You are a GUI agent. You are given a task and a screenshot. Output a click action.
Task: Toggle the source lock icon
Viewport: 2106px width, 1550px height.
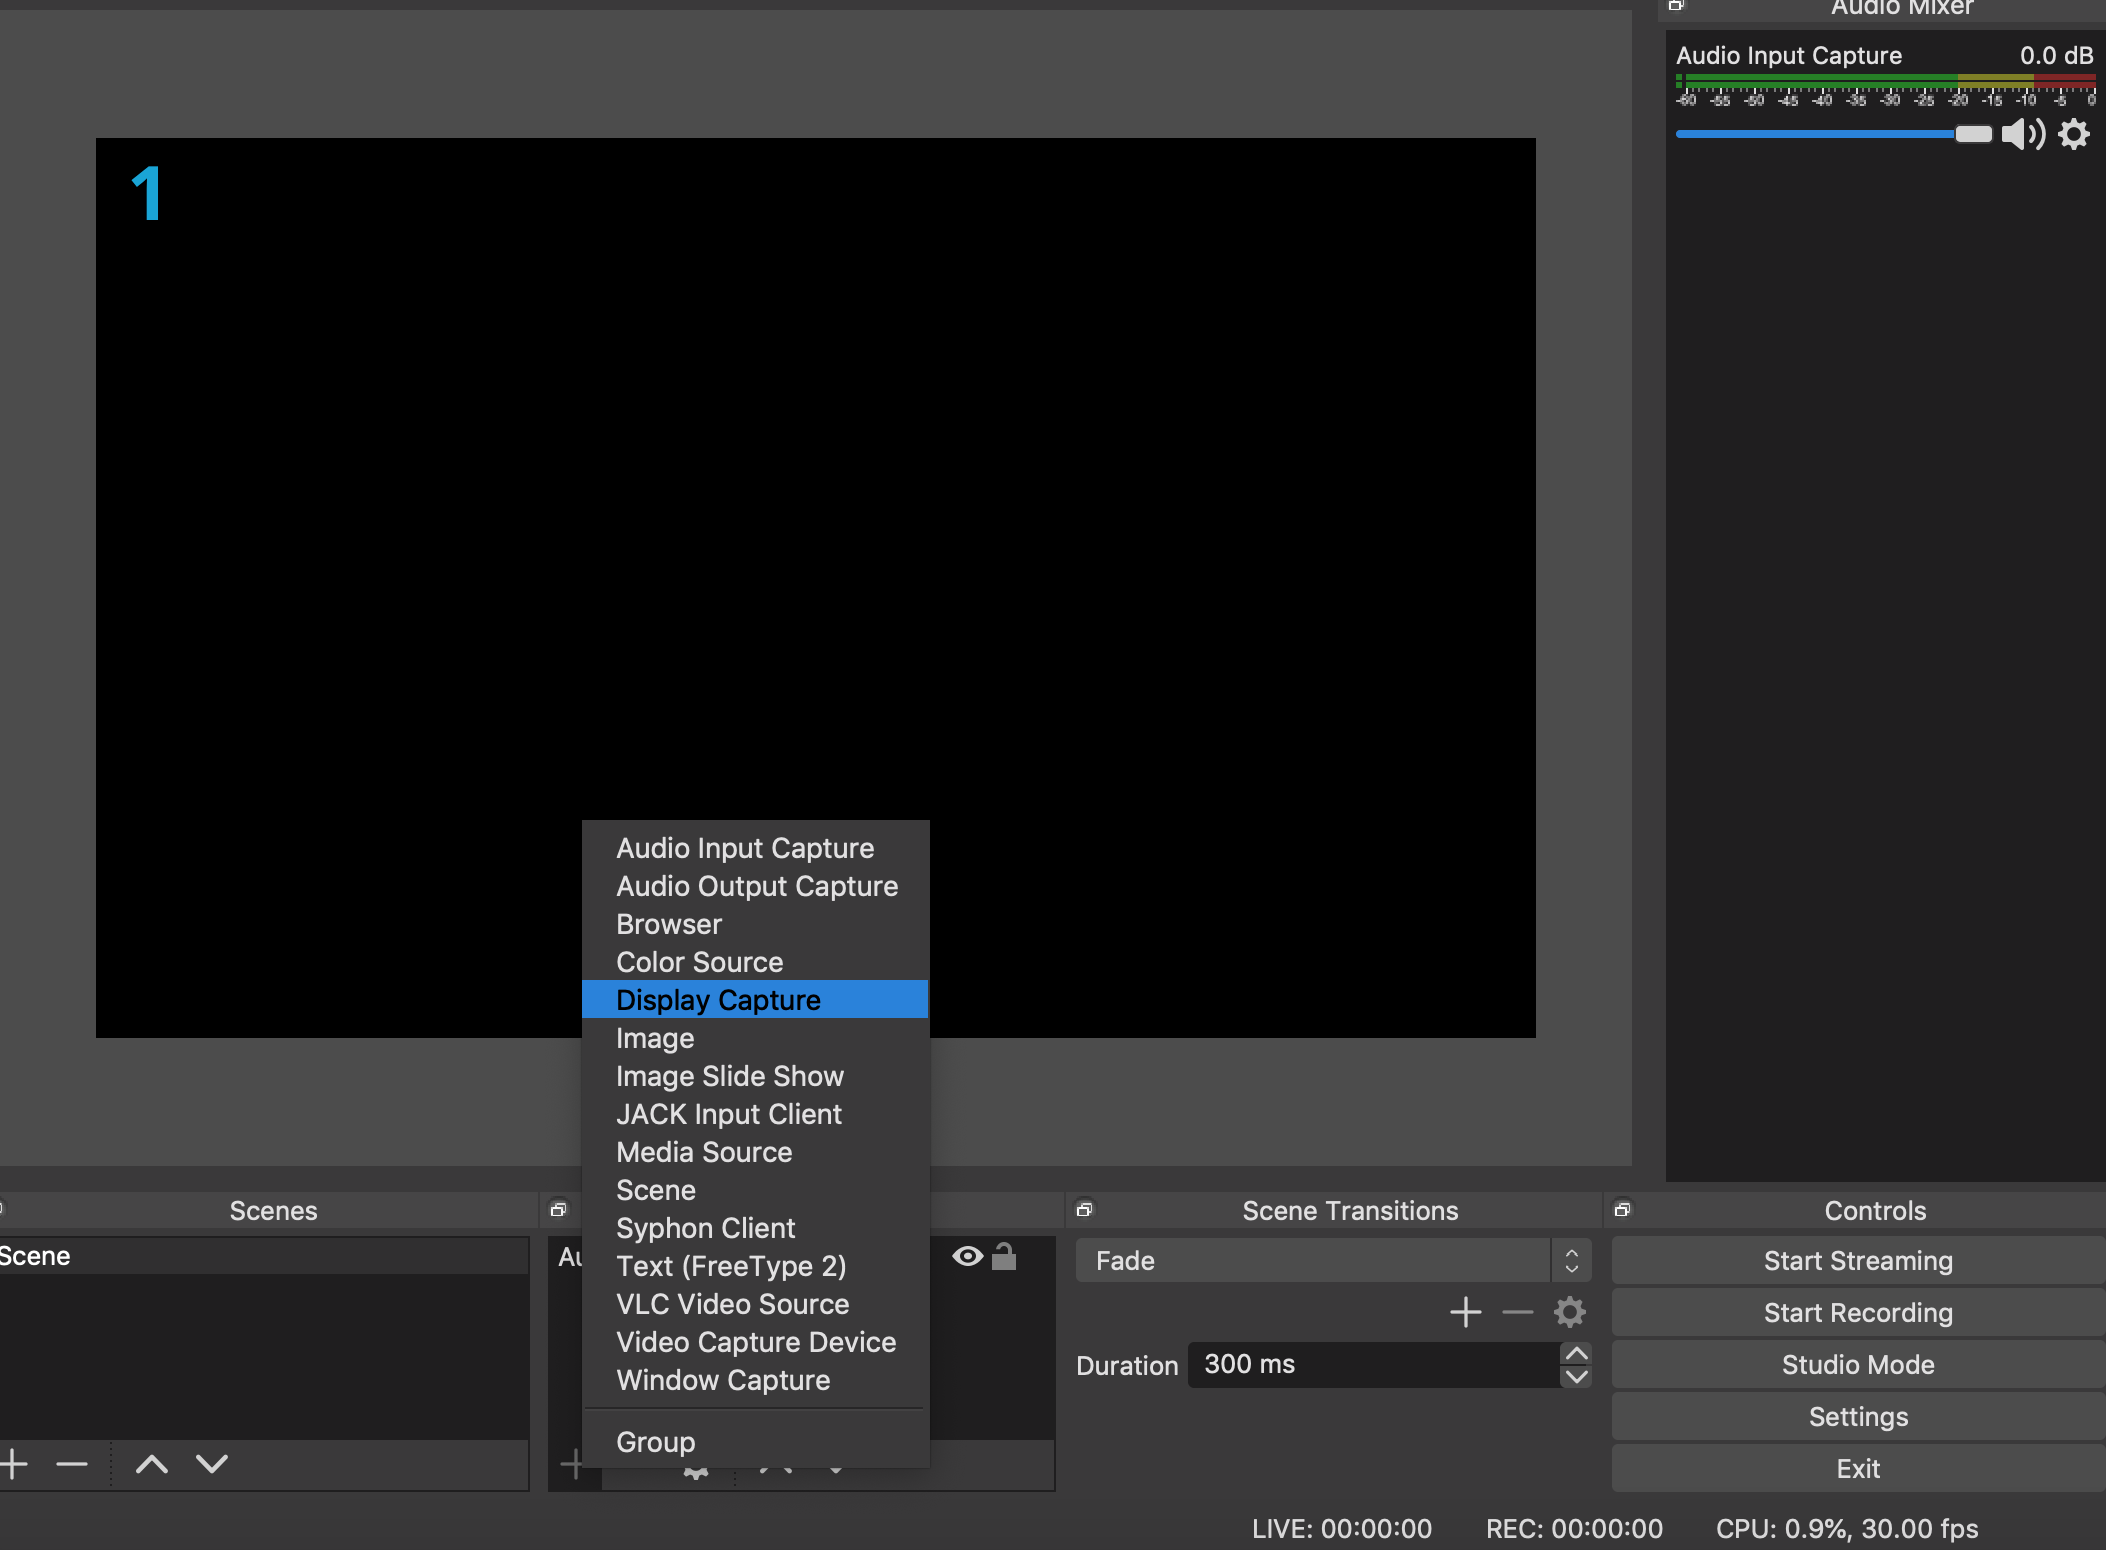point(1004,1257)
